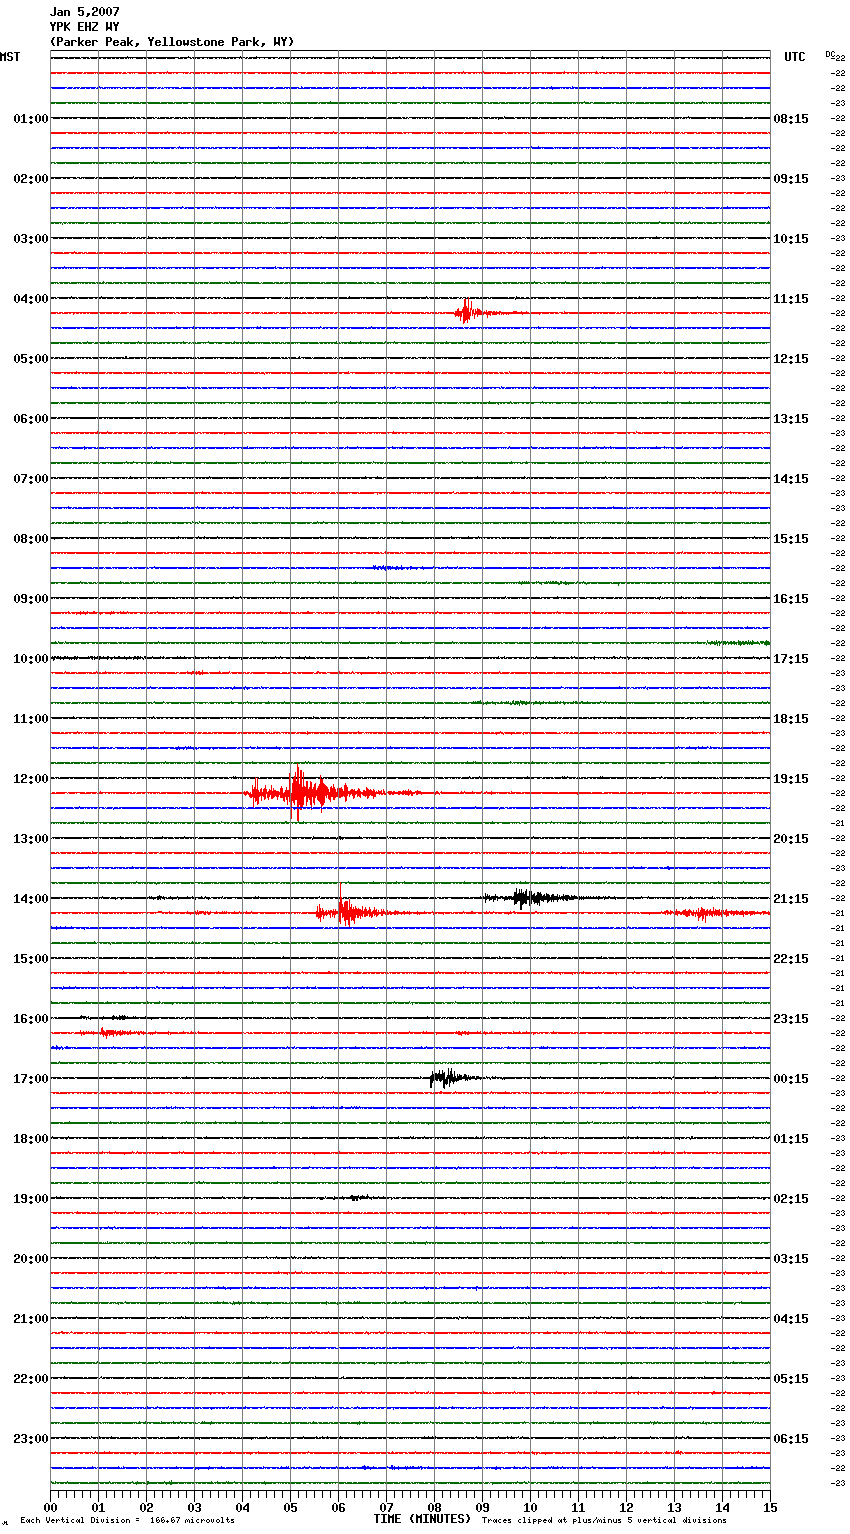Click the UTC label '11:15'
Image resolution: width=850 pixels, height=1534 pixels.
tap(791, 299)
